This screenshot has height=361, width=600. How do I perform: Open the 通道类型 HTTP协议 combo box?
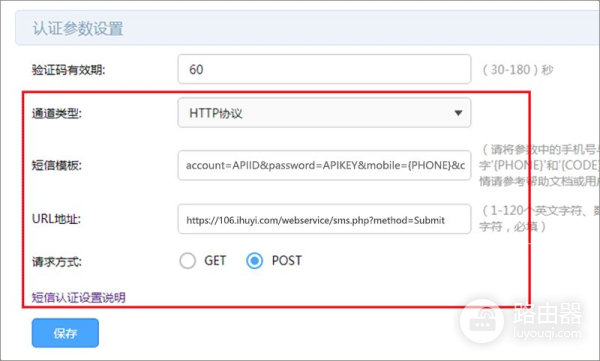(324, 113)
